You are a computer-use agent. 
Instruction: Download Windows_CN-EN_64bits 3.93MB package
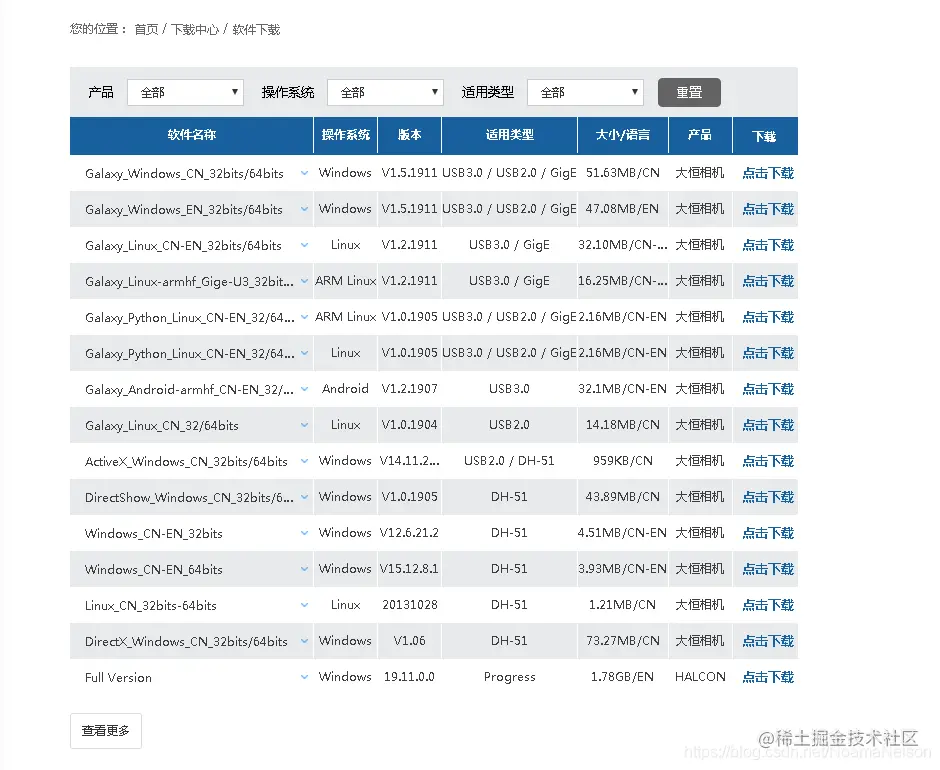click(x=768, y=569)
